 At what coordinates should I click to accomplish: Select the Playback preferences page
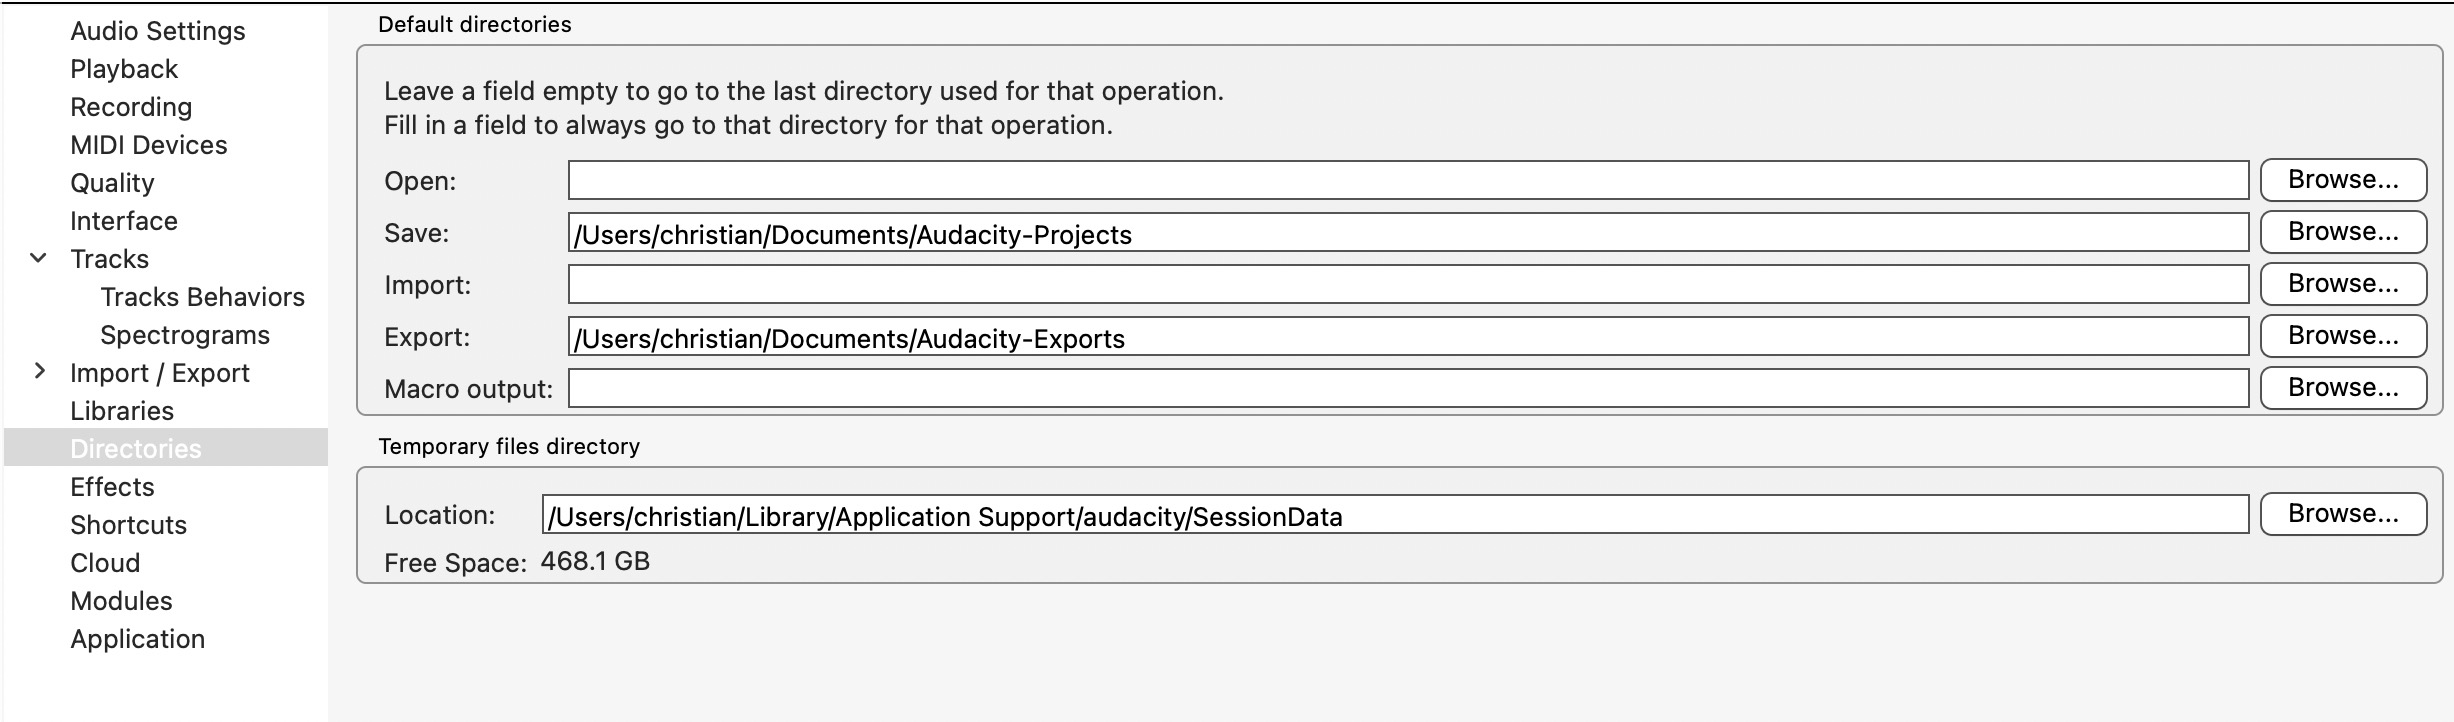[124, 69]
